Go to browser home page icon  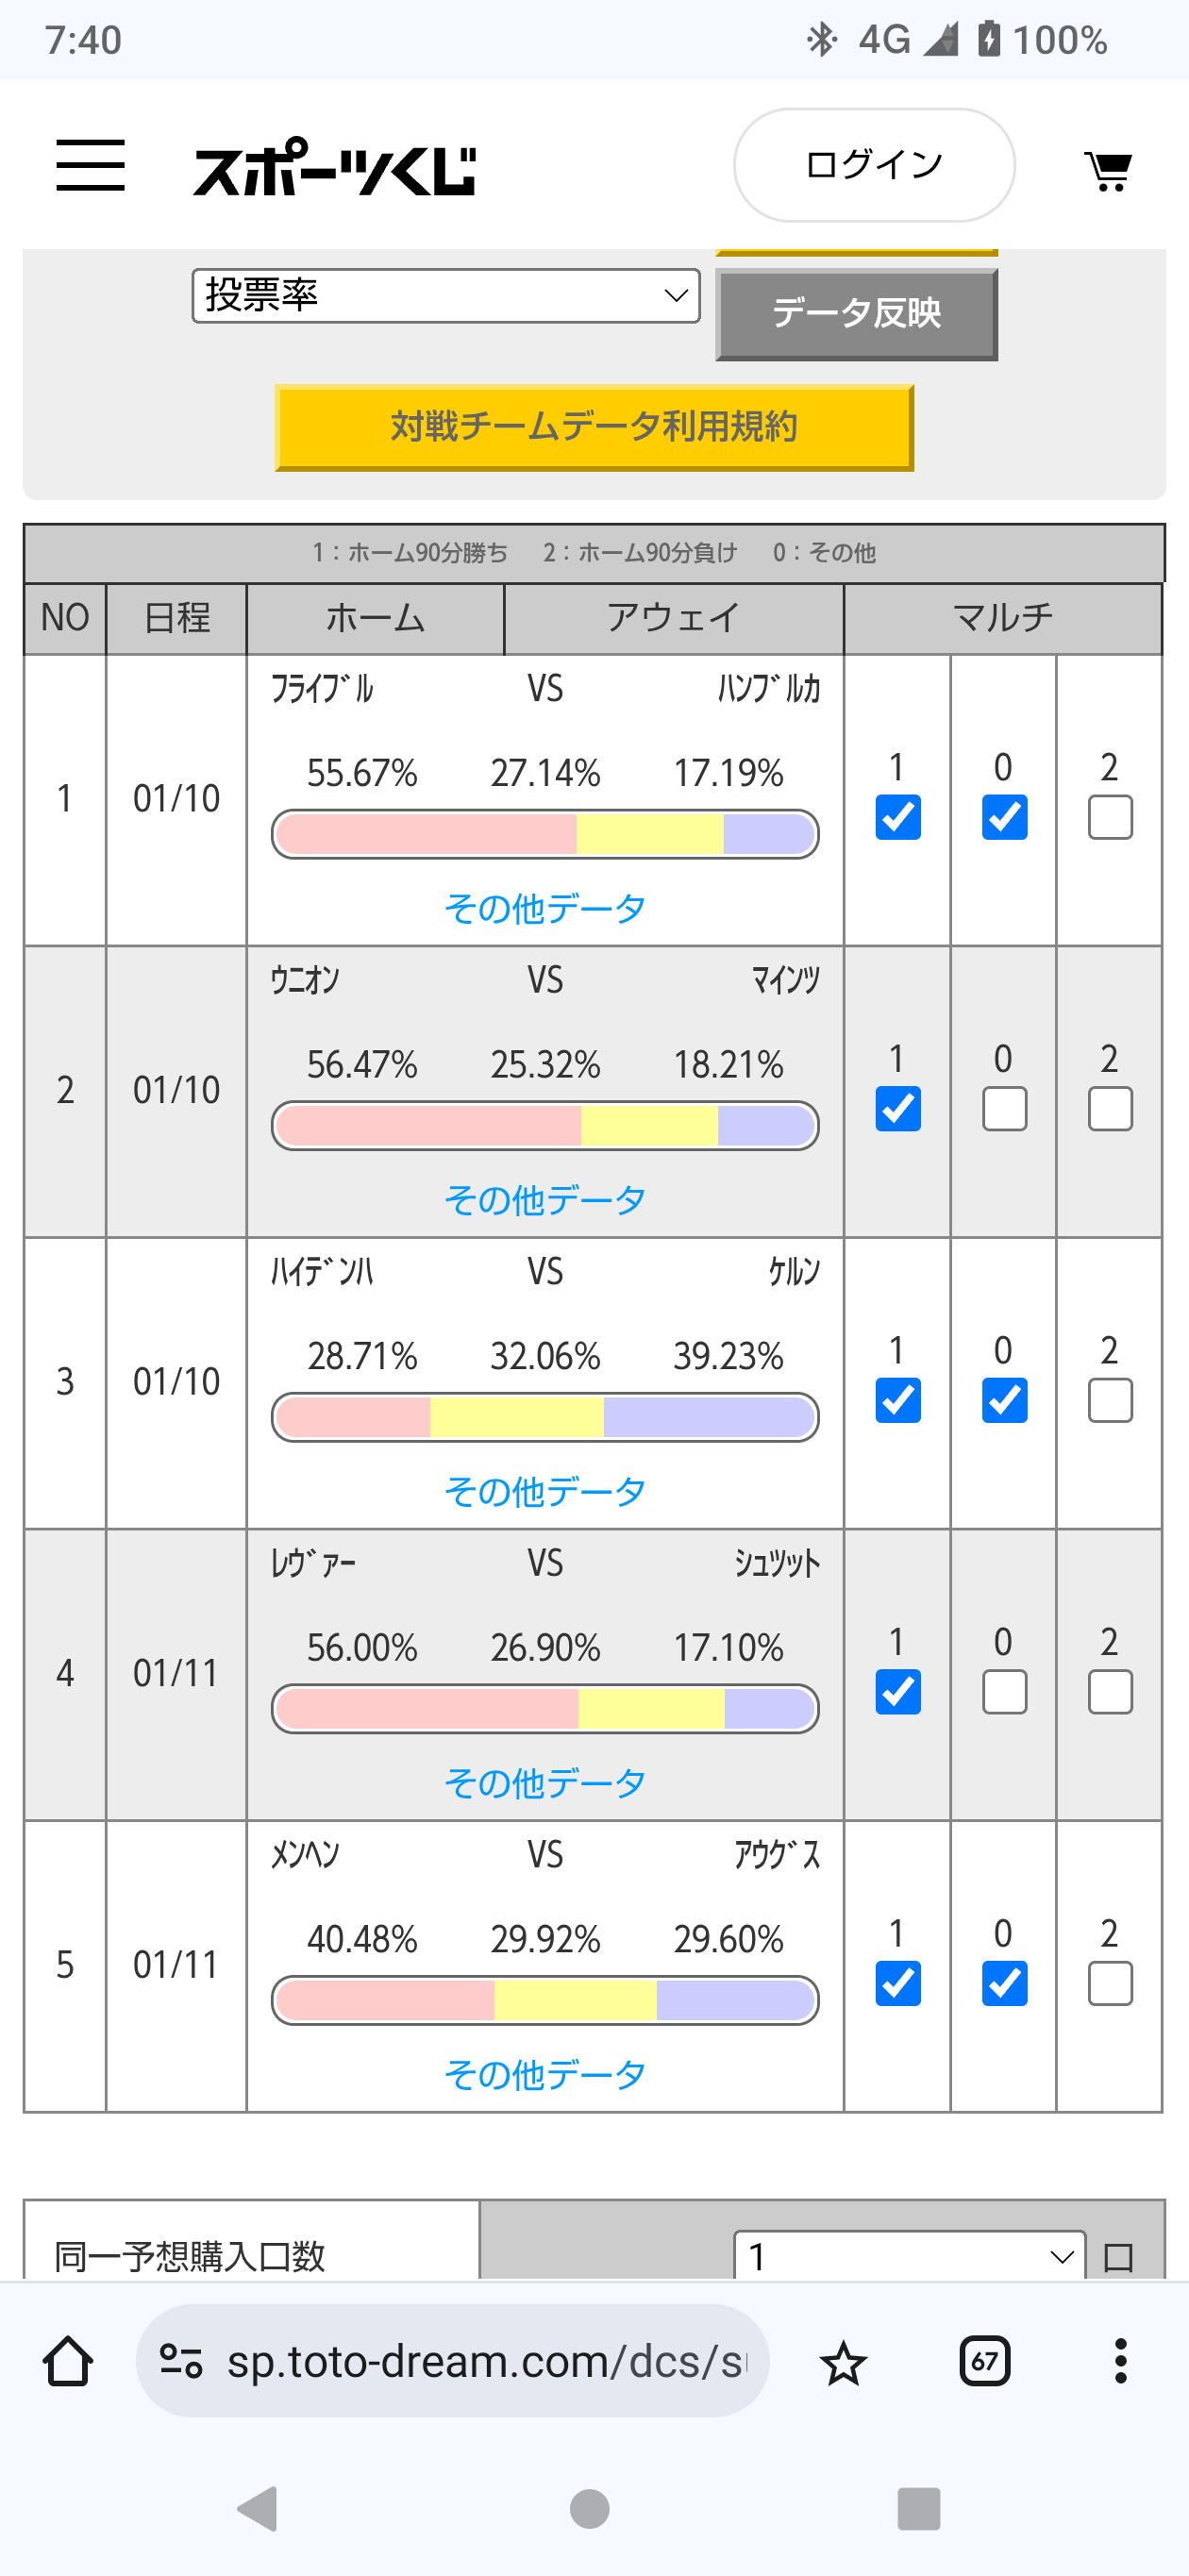point(68,2361)
